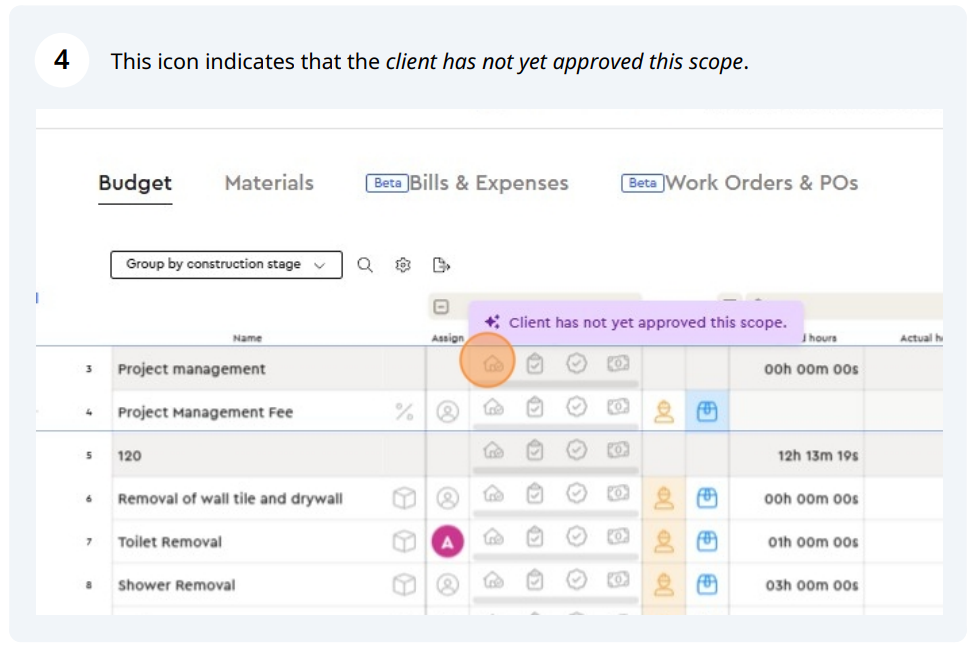The width and height of the screenshot is (975, 648).
Task: Open Group by construction stage dropdown
Action: 226,265
